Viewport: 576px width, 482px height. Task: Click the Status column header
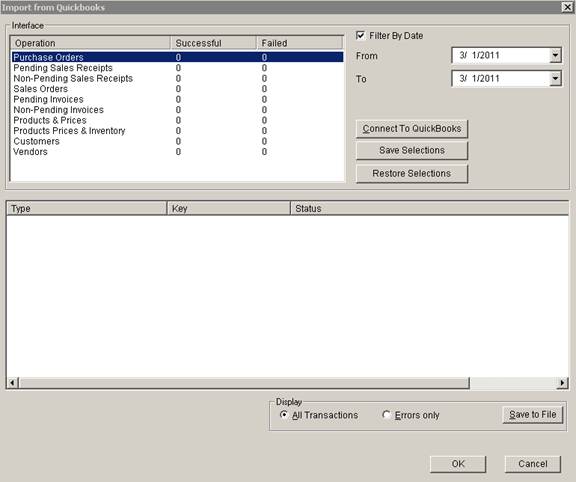coord(429,208)
